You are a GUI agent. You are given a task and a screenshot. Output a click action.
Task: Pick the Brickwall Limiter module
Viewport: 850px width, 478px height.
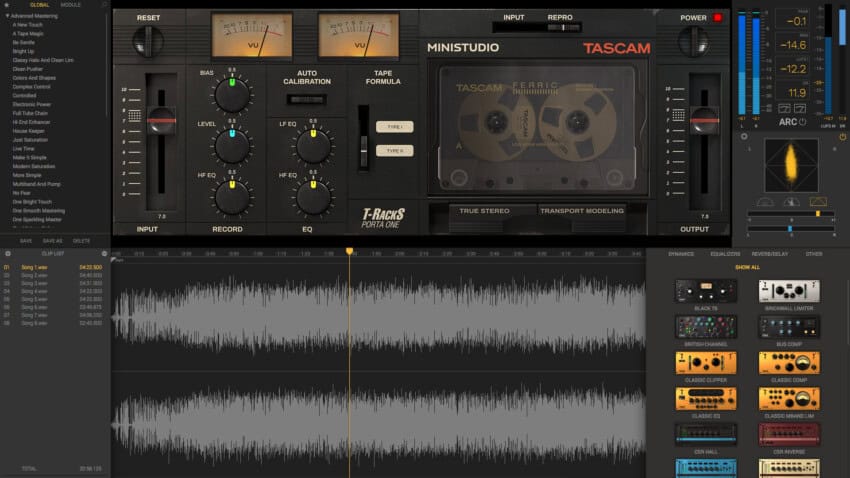pos(790,291)
